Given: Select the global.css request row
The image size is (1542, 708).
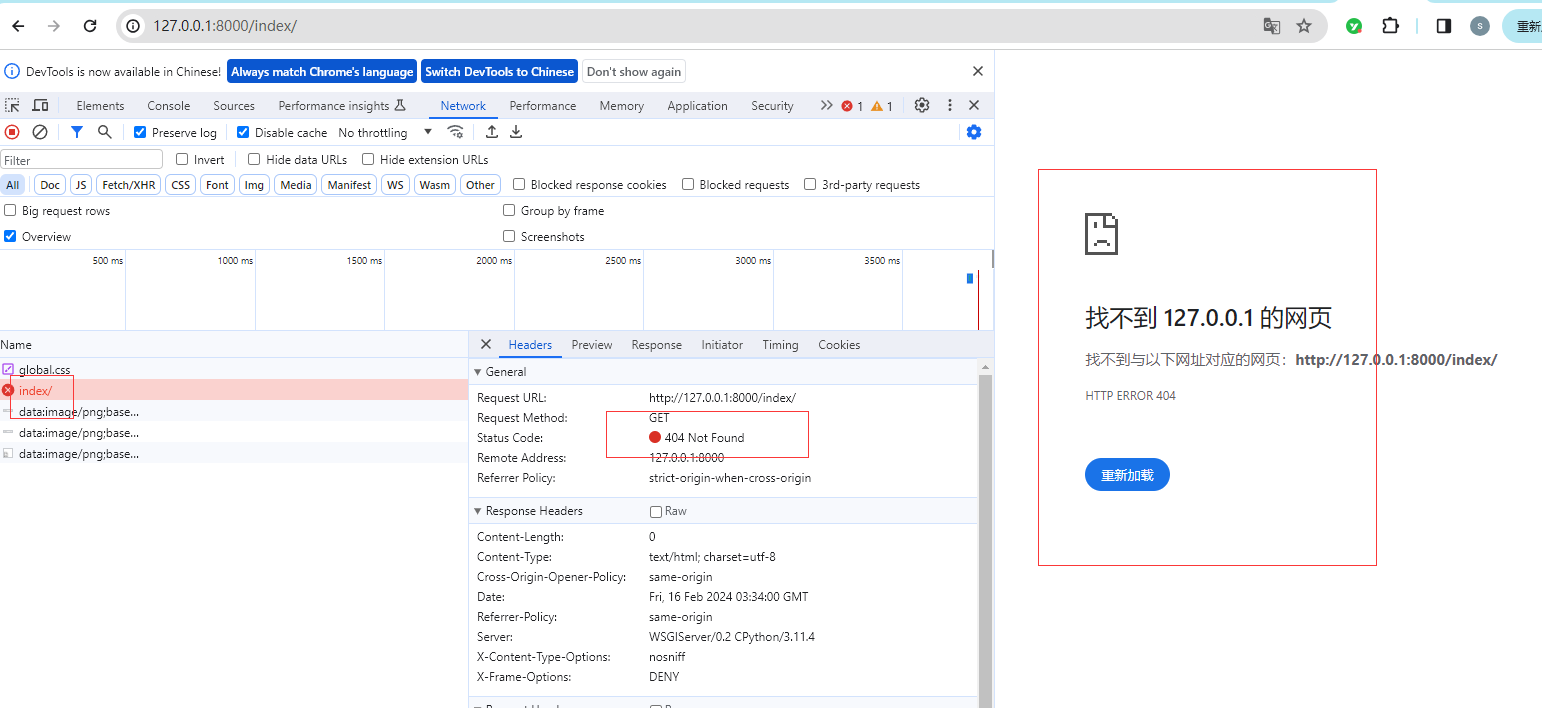Looking at the screenshot, I should click(x=234, y=369).
